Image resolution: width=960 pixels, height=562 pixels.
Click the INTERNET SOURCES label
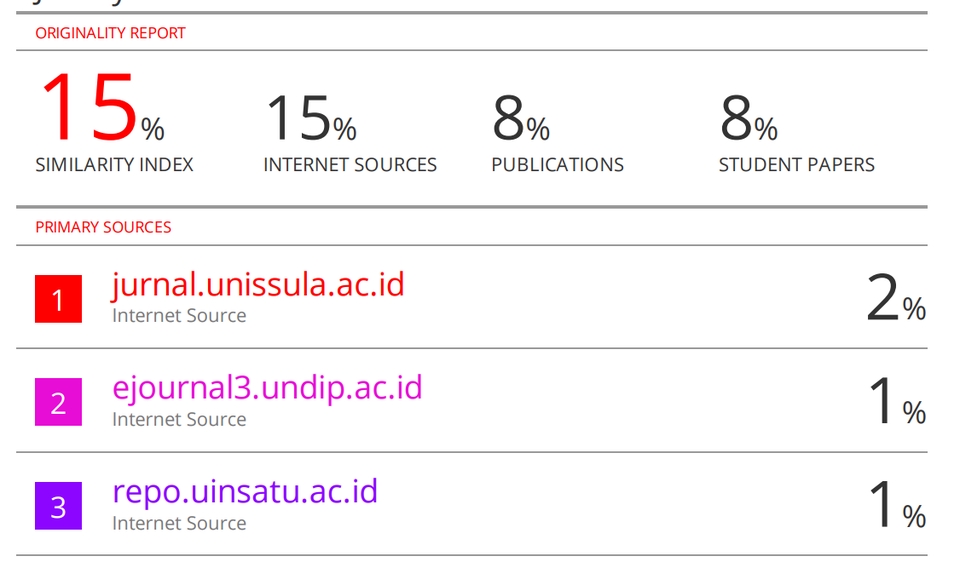[x=350, y=165]
